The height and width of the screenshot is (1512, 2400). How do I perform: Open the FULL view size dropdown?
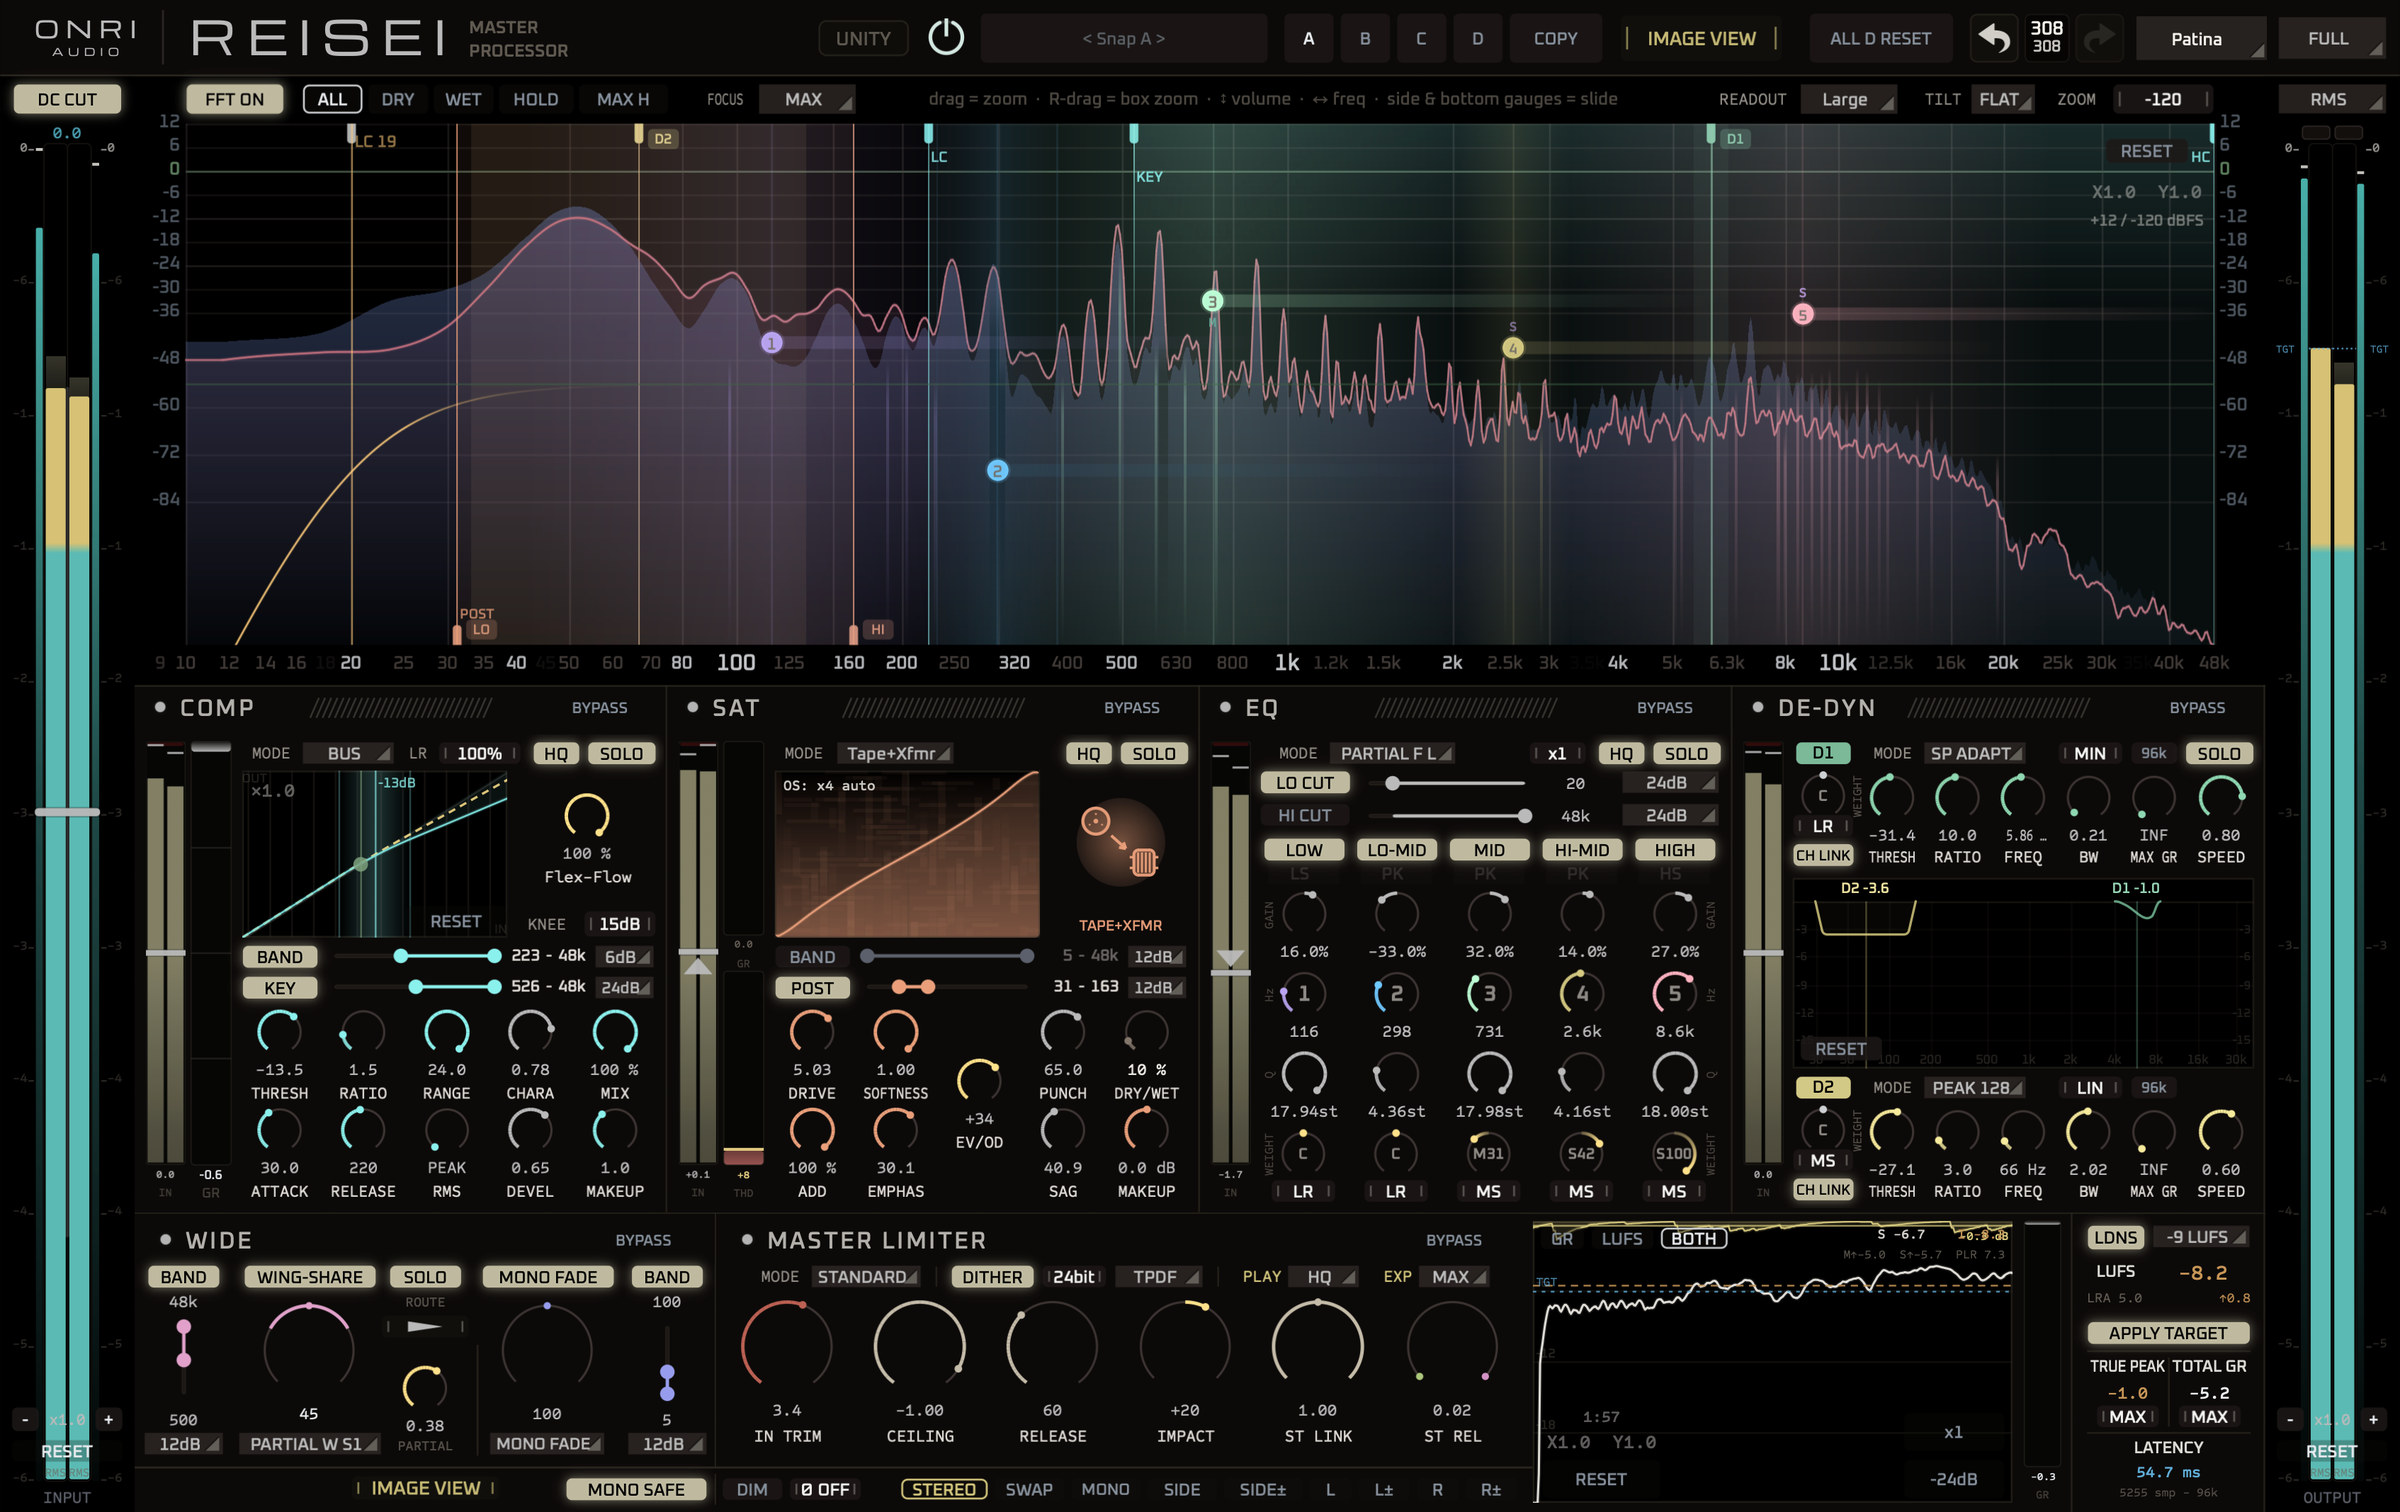pos(2331,38)
